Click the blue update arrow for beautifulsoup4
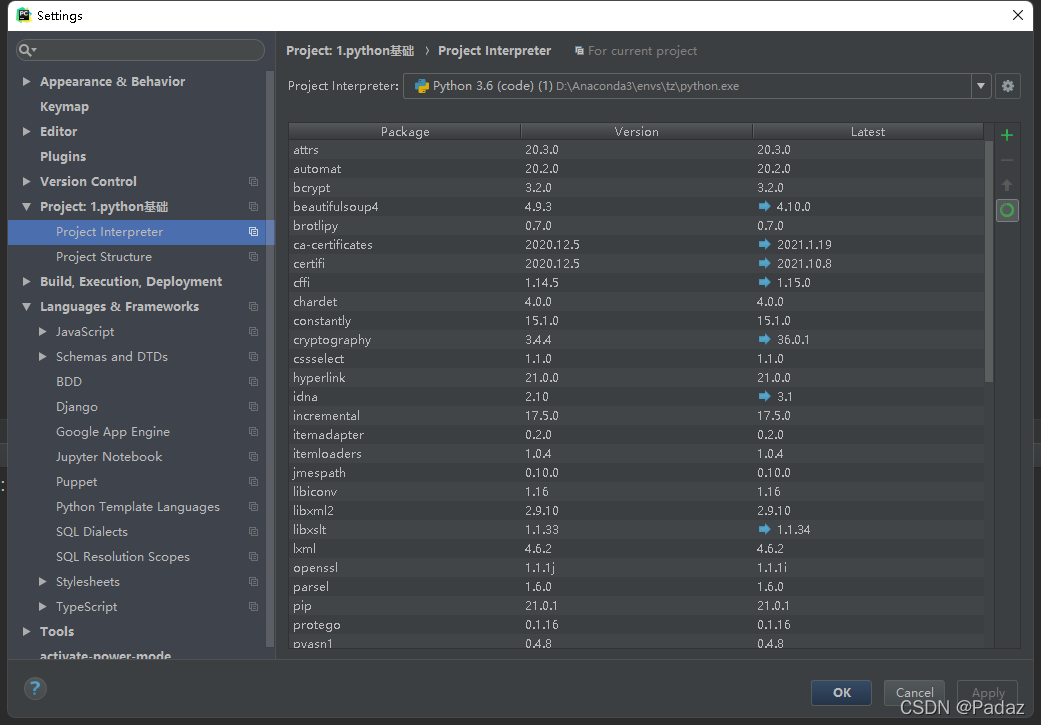The width and height of the screenshot is (1041, 725). pyautogui.click(x=764, y=206)
